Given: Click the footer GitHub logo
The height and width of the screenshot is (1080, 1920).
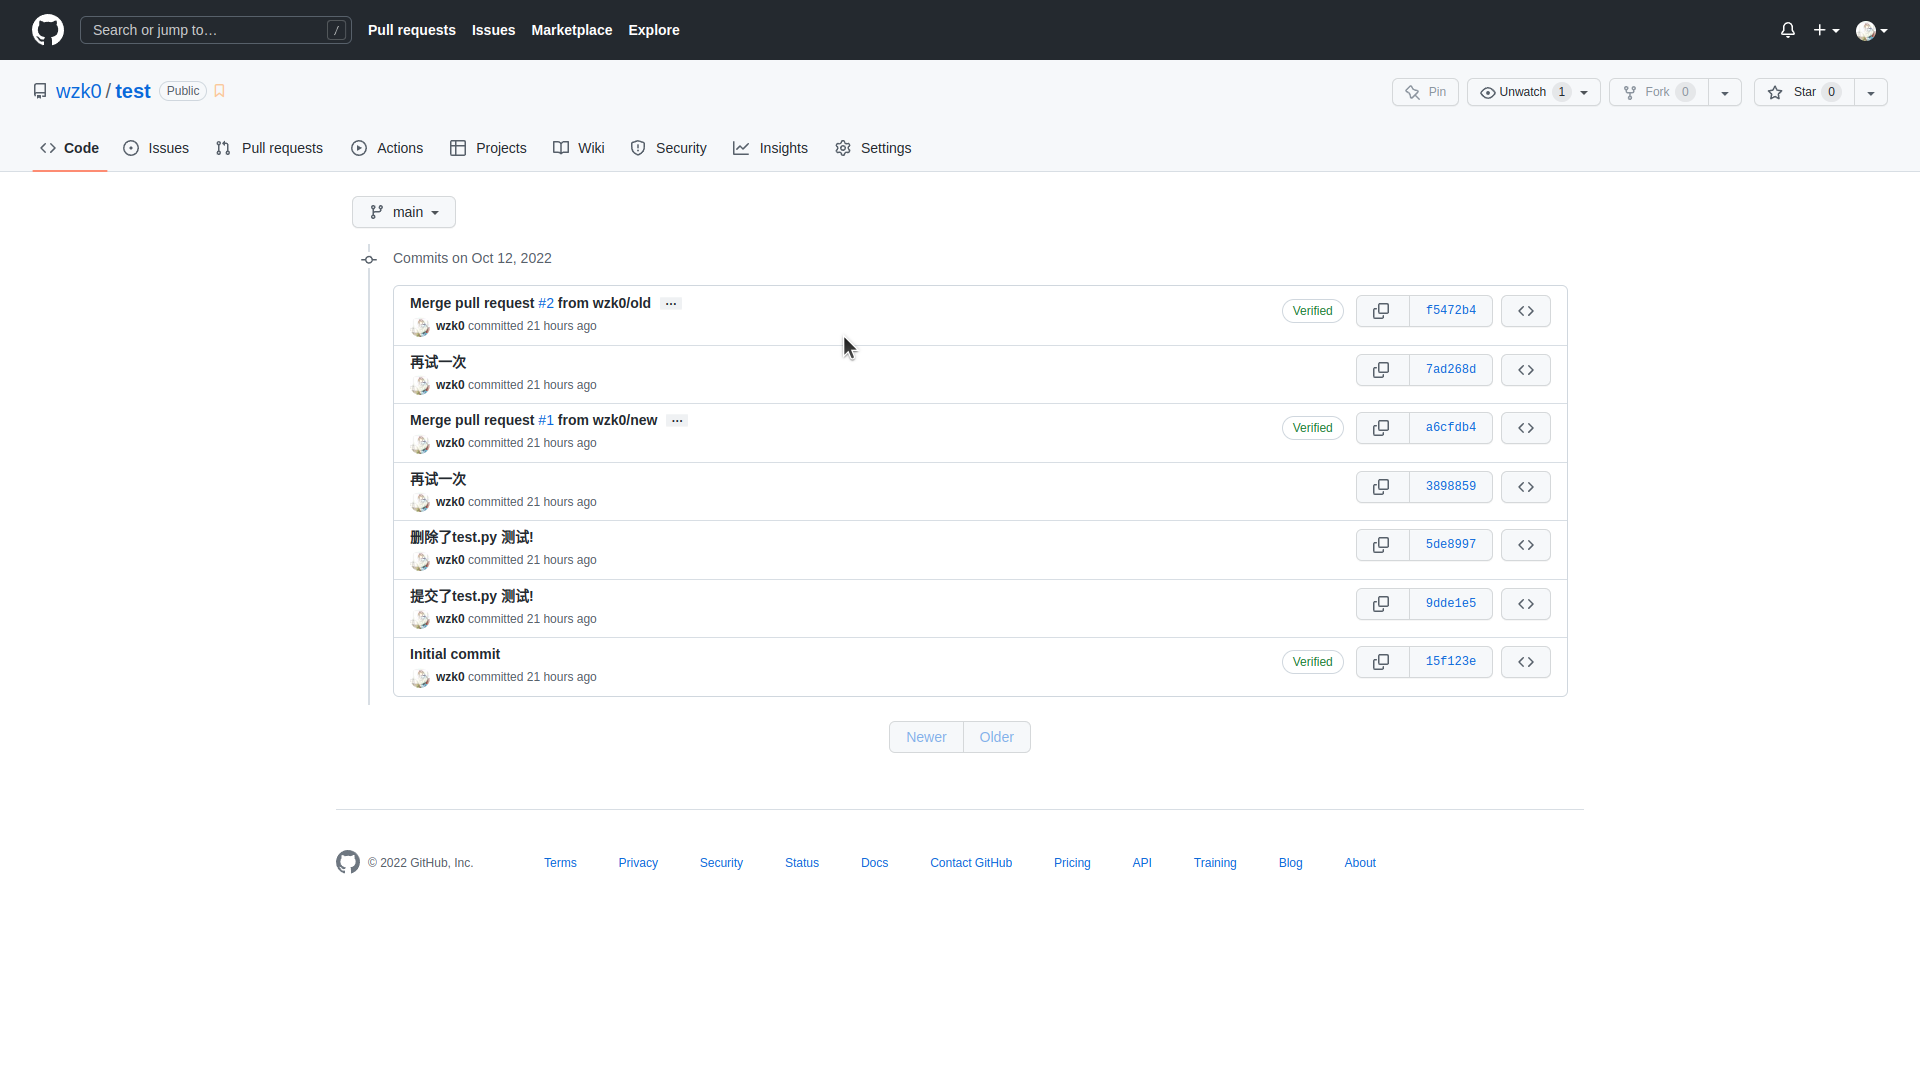Looking at the screenshot, I should (347, 862).
